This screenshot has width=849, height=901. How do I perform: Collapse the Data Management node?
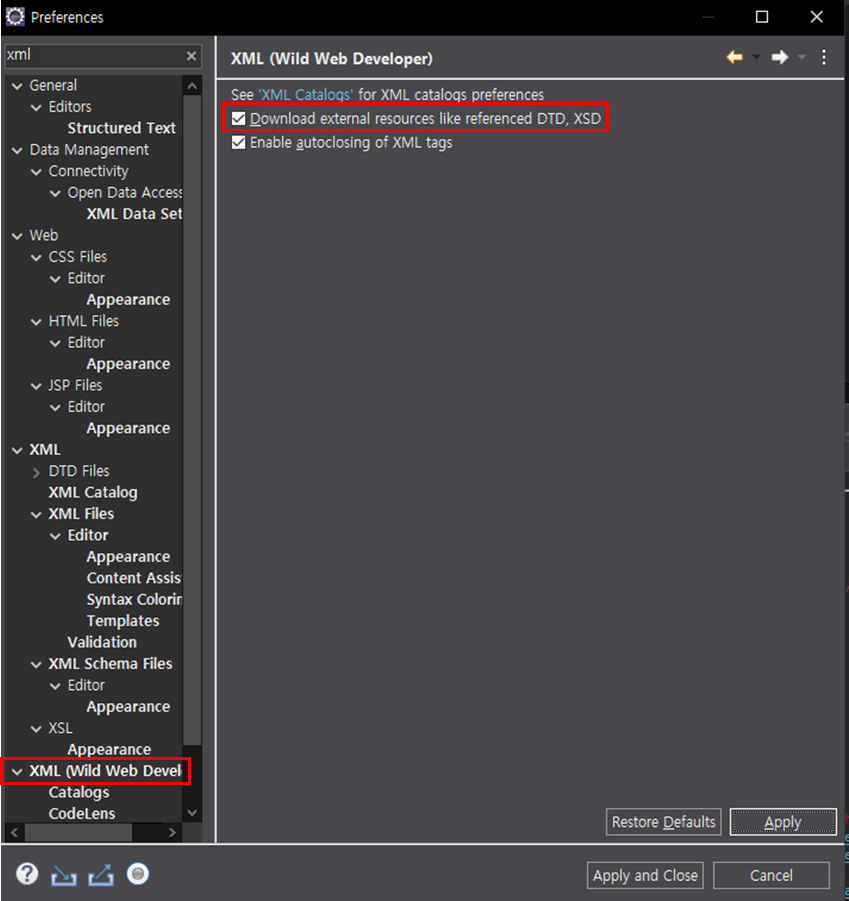[17, 151]
